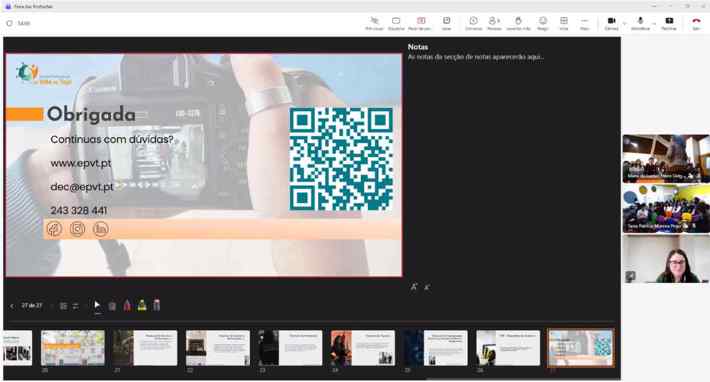Screen dimensions: 710x382
Task: Click the Facebook icon on slide
Action: [54, 229]
